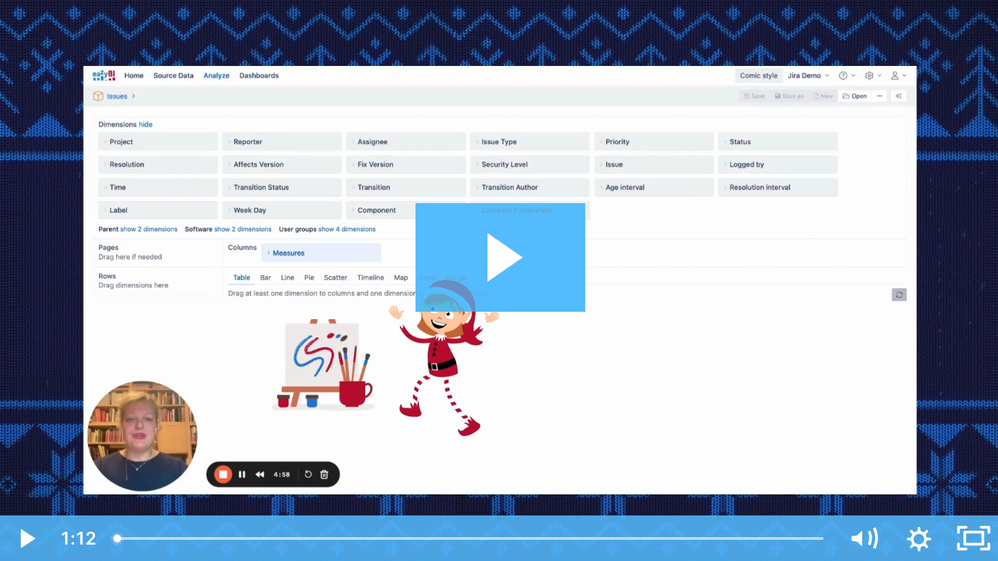Select the Resolution interval dimension
The height and width of the screenshot is (561, 998).
(778, 187)
